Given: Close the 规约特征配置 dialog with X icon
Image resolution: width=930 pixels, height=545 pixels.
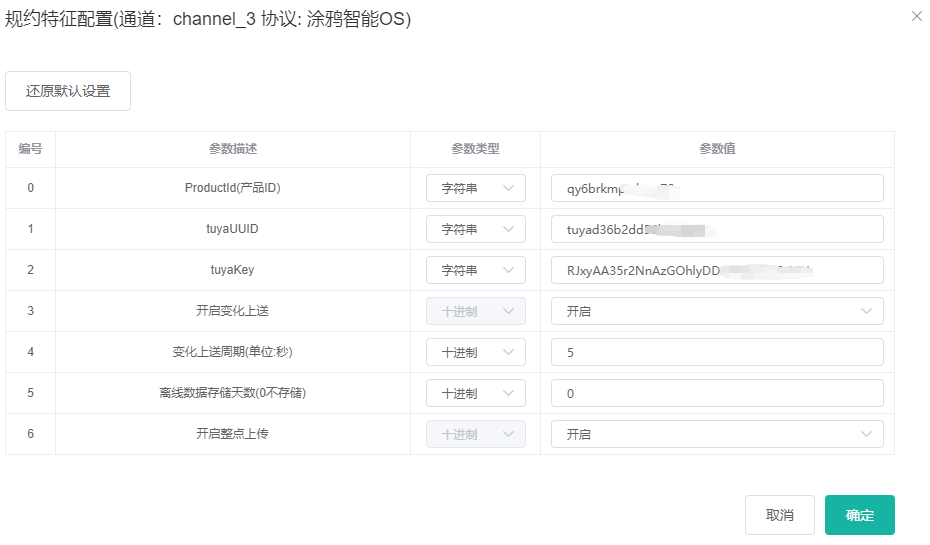Looking at the screenshot, I should pyautogui.click(x=916, y=16).
